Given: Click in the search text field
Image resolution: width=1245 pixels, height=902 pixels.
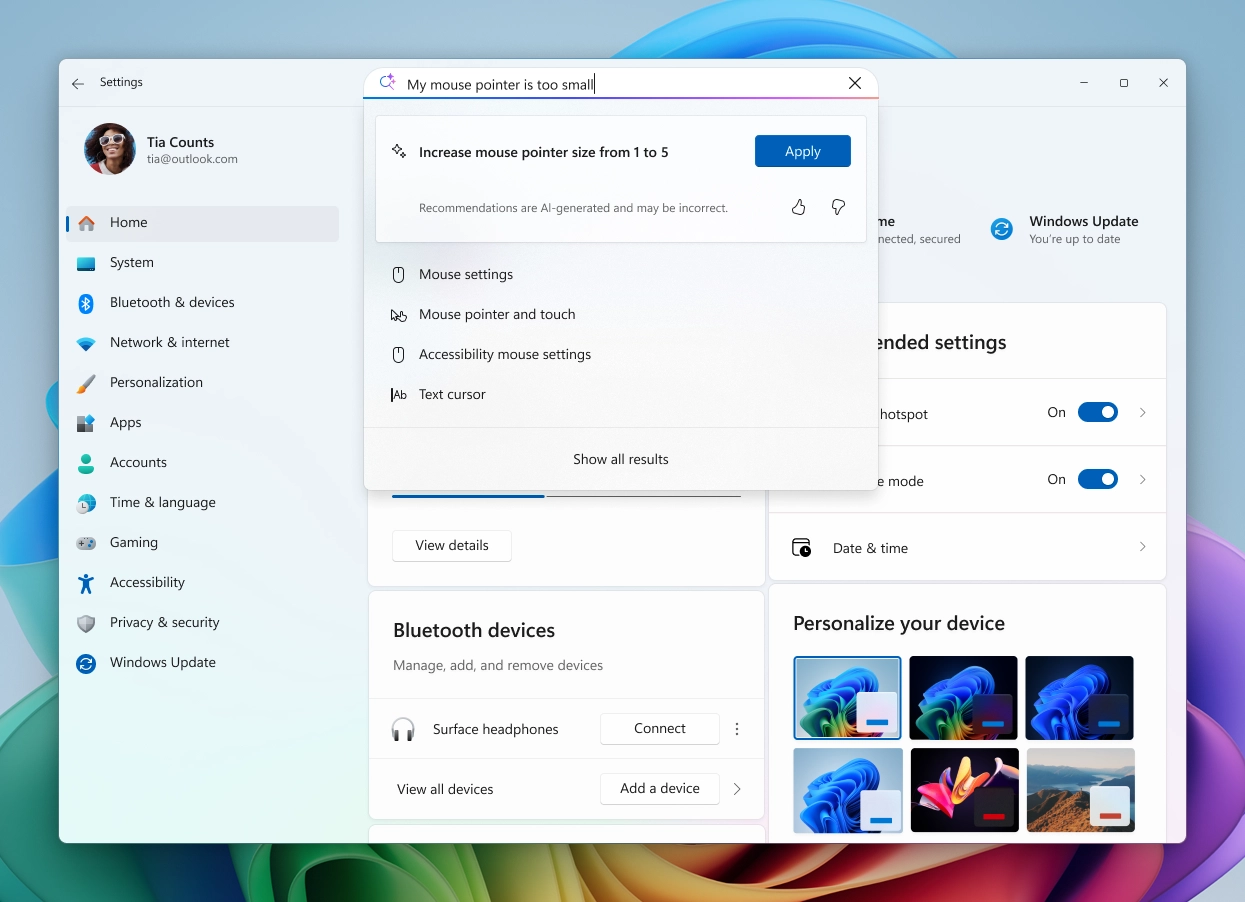Looking at the screenshot, I should coord(620,84).
